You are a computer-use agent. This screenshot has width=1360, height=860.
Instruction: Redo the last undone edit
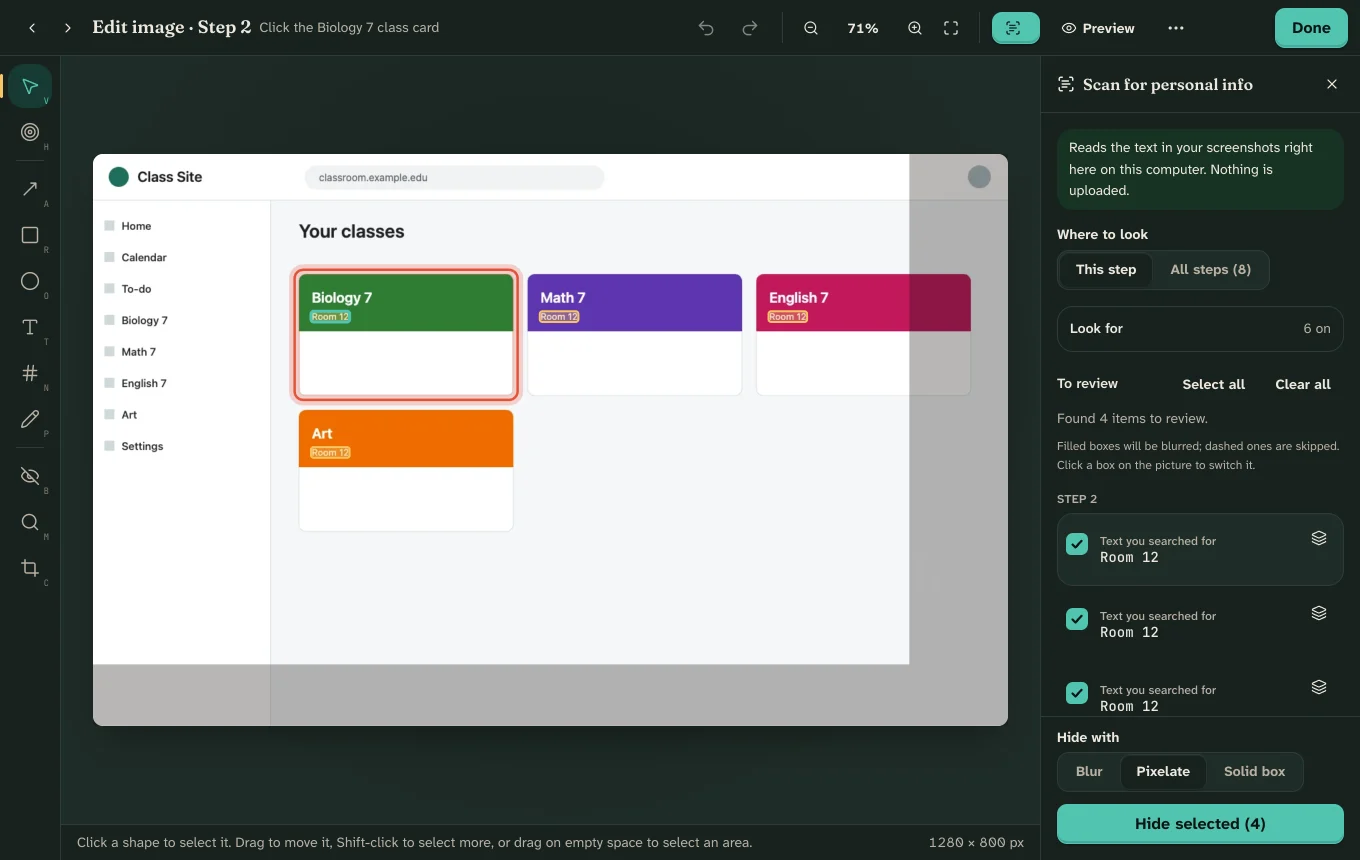(x=750, y=28)
